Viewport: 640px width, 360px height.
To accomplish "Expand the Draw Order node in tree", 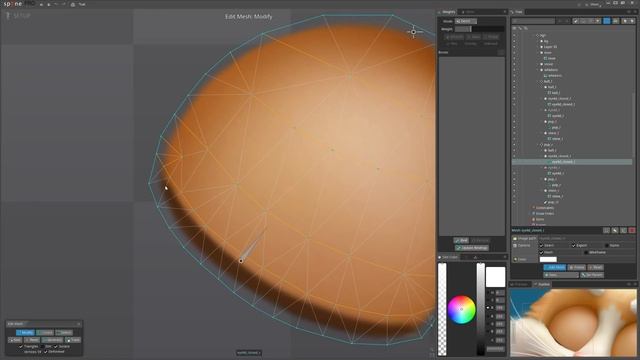I will tap(533, 213).
